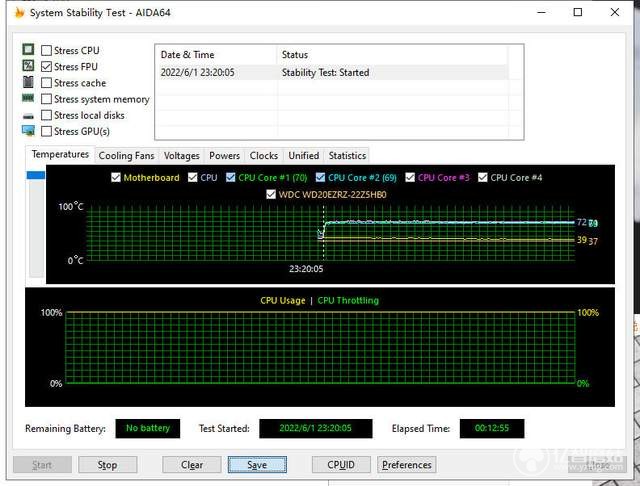Toggle Motherboard temperature graph checkbox

[x=116, y=178]
